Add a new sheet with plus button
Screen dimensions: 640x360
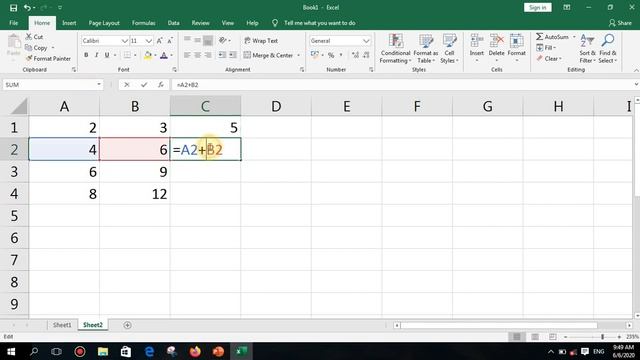point(127,325)
